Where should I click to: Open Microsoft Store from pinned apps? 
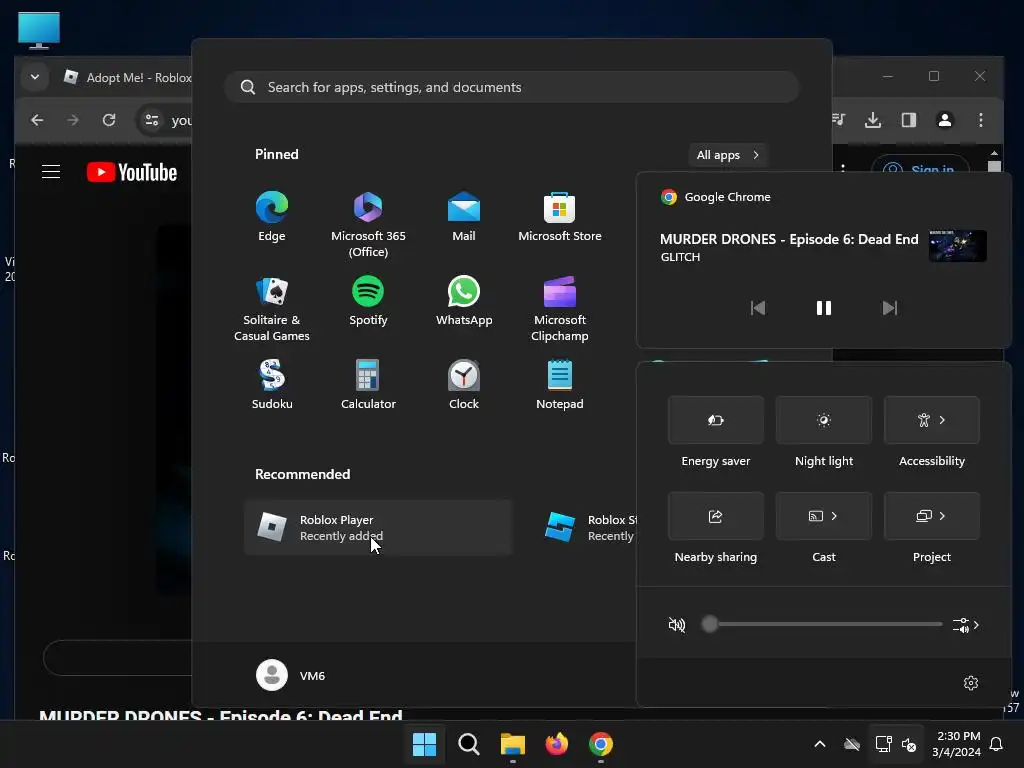coord(560,217)
